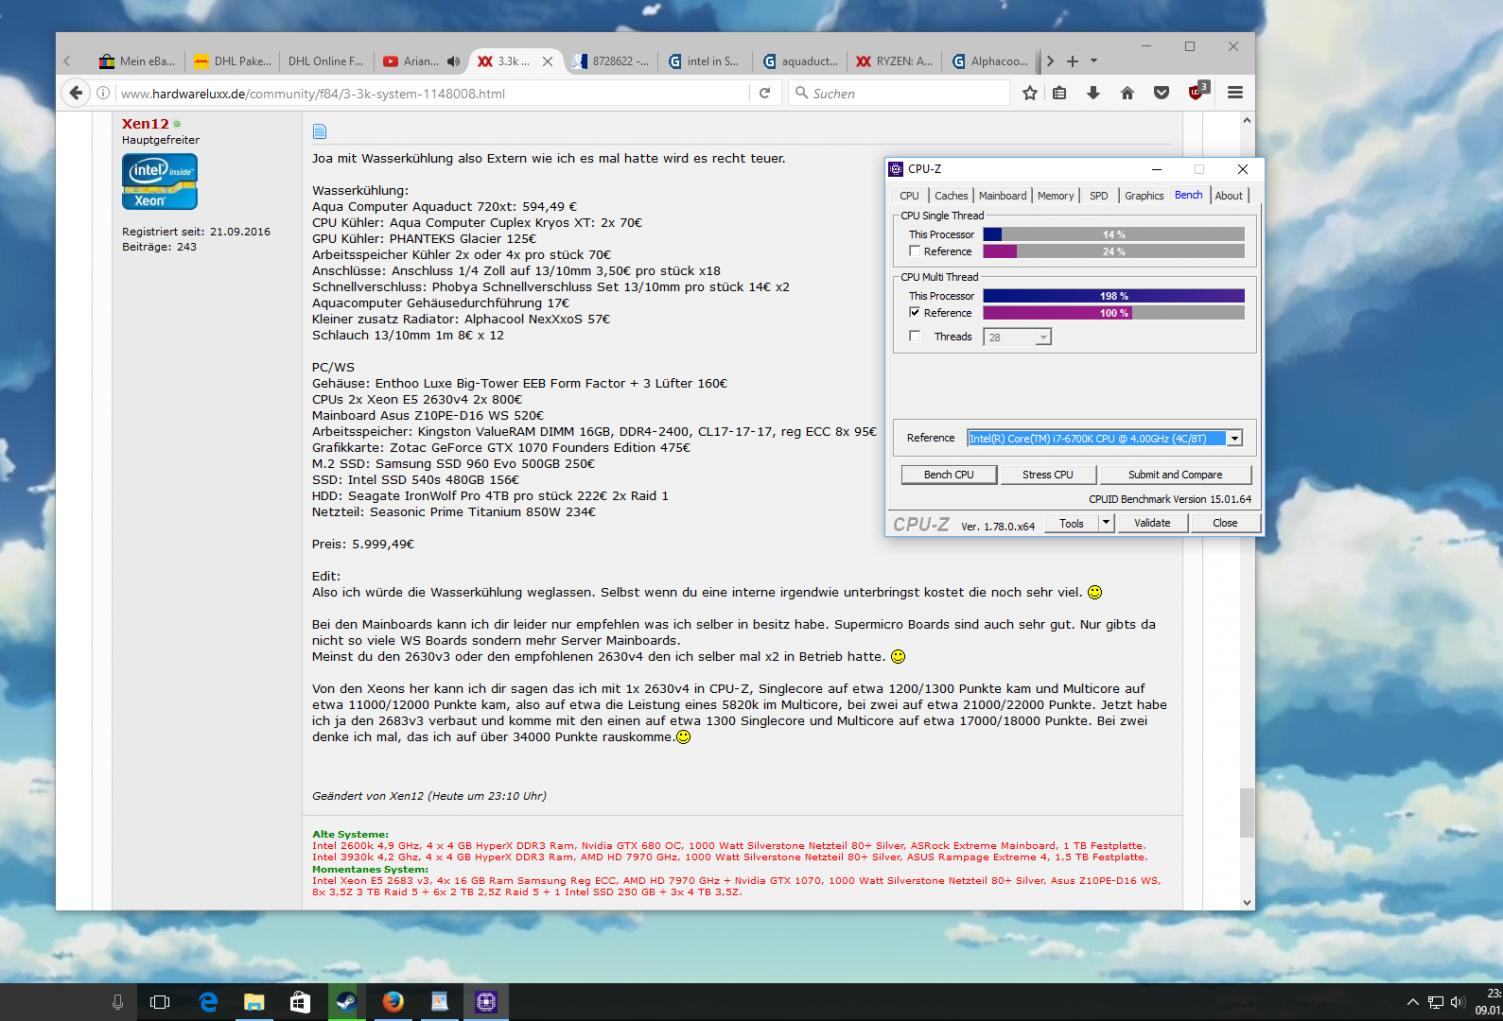This screenshot has width=1503, height=1021.
Task: Switch to CPU-Z on the taskbar
Action: click(486, 1001)
